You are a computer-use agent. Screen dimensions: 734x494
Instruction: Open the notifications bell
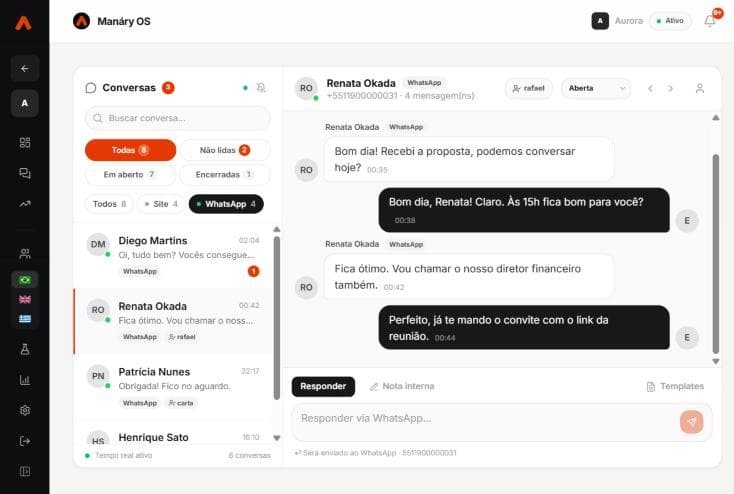coord(710,21)
